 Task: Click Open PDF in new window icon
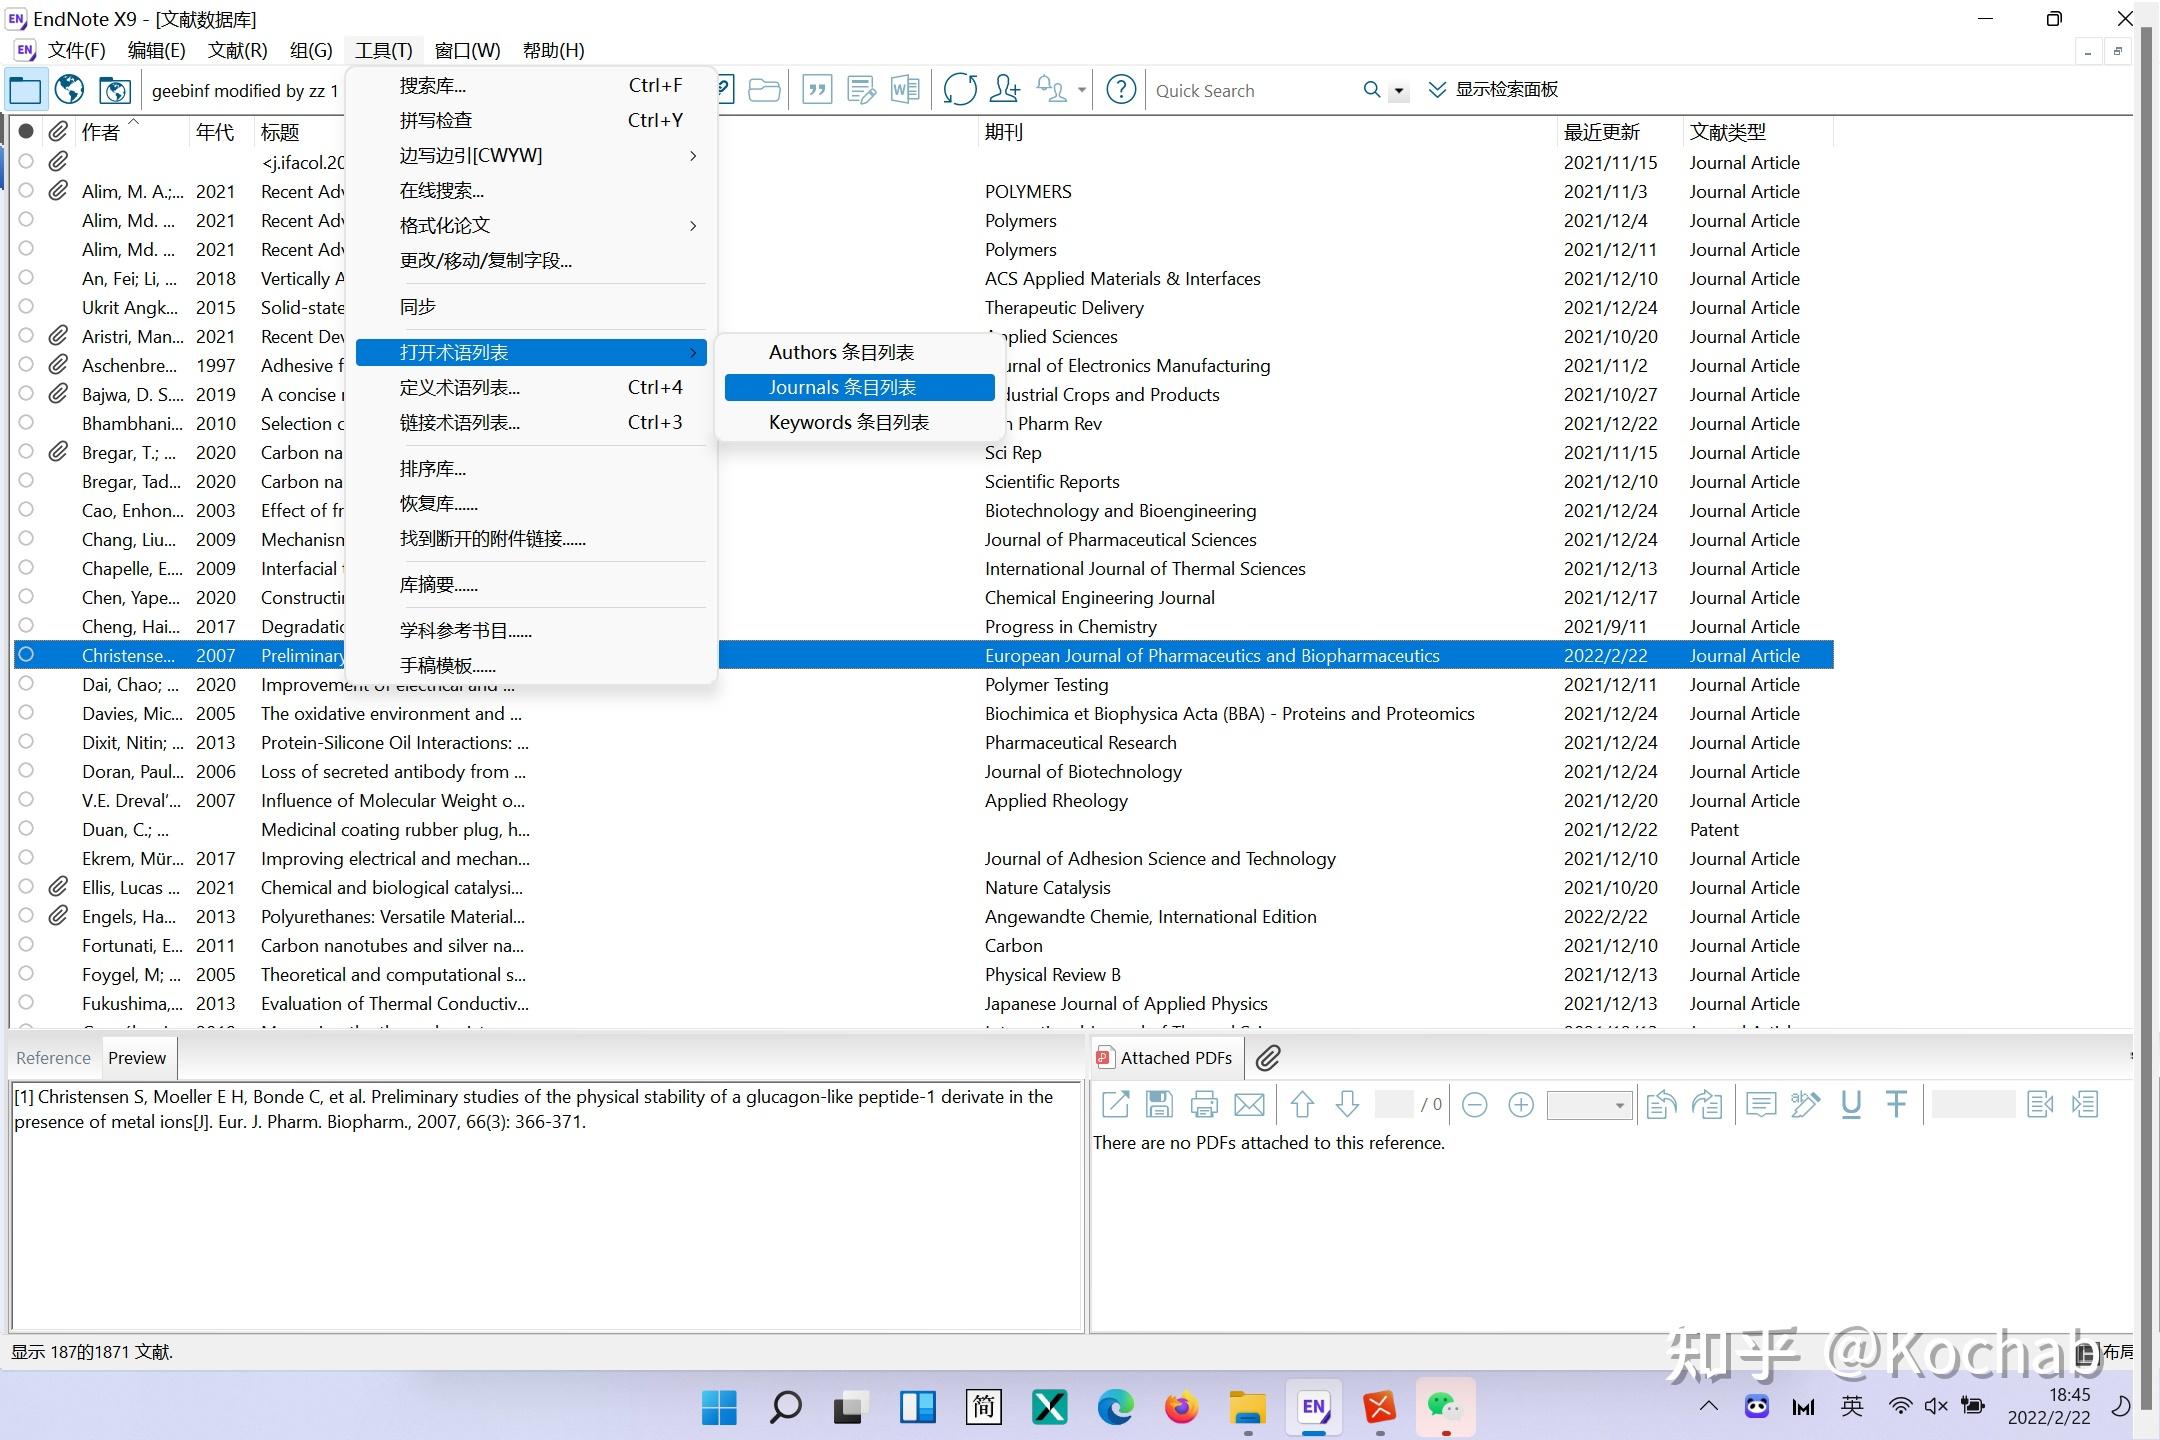(x=1115, y=1105)
